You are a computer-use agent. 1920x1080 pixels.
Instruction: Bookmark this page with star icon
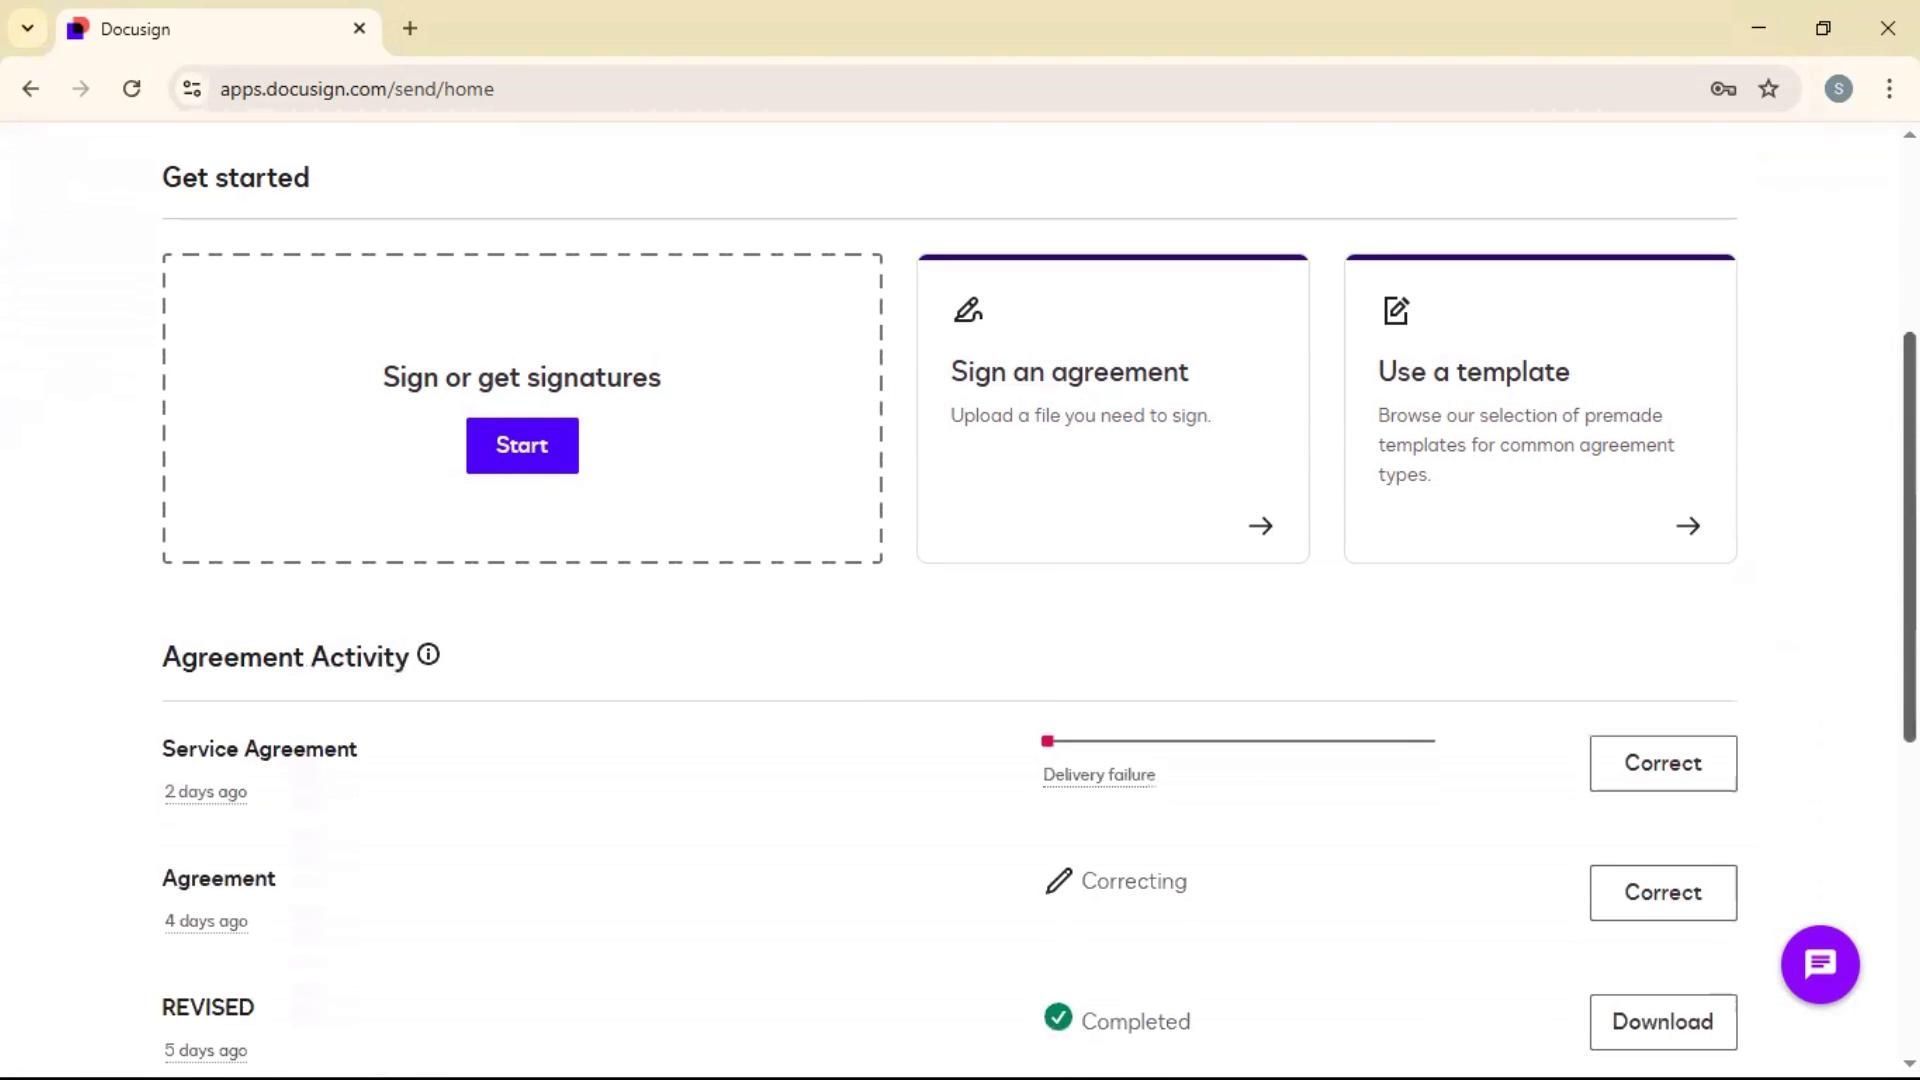tap(1769, 89)
